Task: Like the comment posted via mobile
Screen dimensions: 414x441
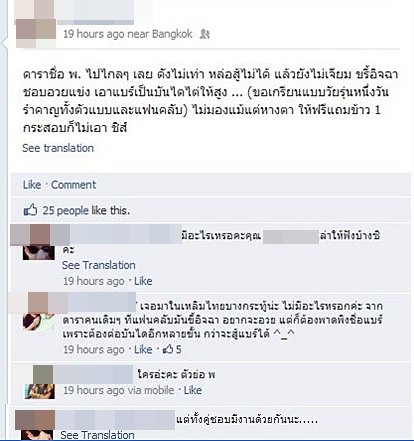Action: pyautogui.click(x=193, y=390)
